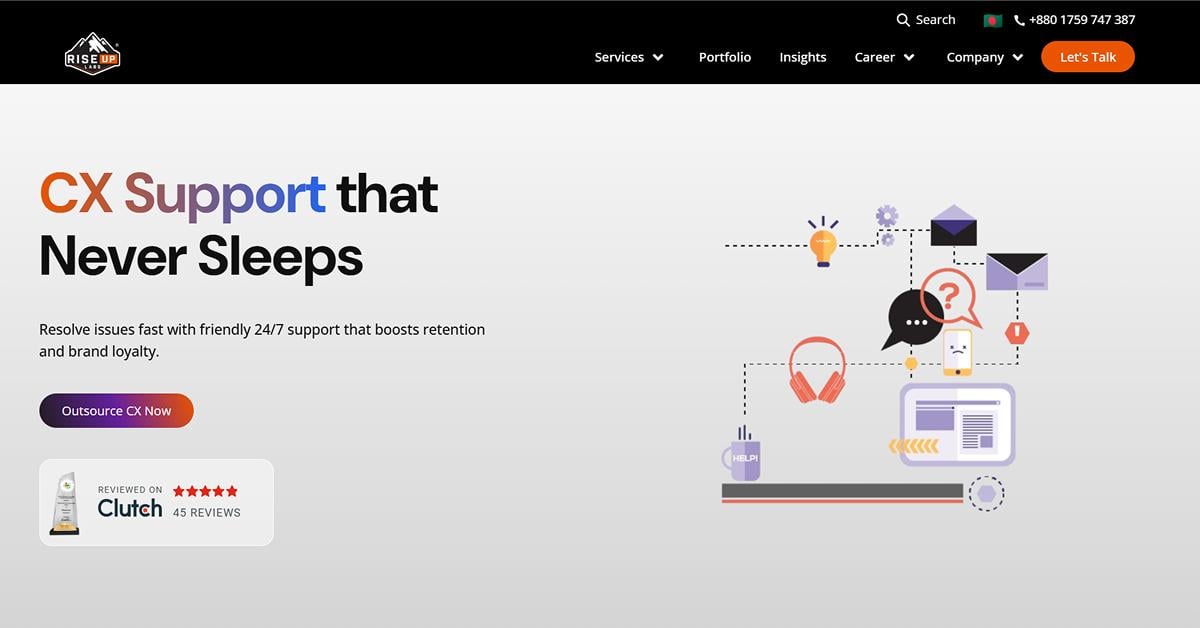Click the Outsource CX Now button
The image size is (1200, 628).
pyautogui.click(x=116, y=411)
